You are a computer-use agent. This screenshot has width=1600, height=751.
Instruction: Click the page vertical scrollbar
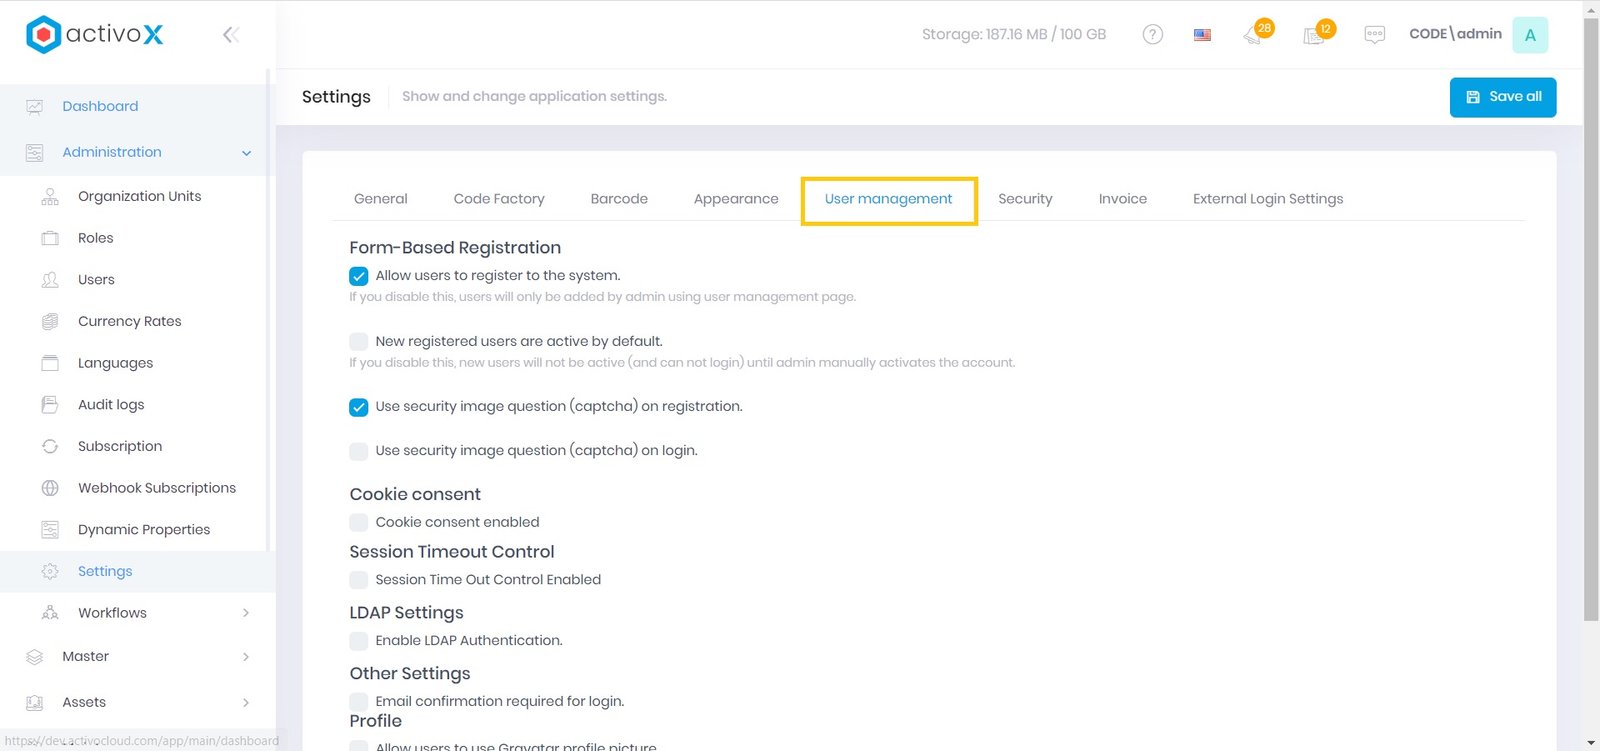click(1591, 320)
